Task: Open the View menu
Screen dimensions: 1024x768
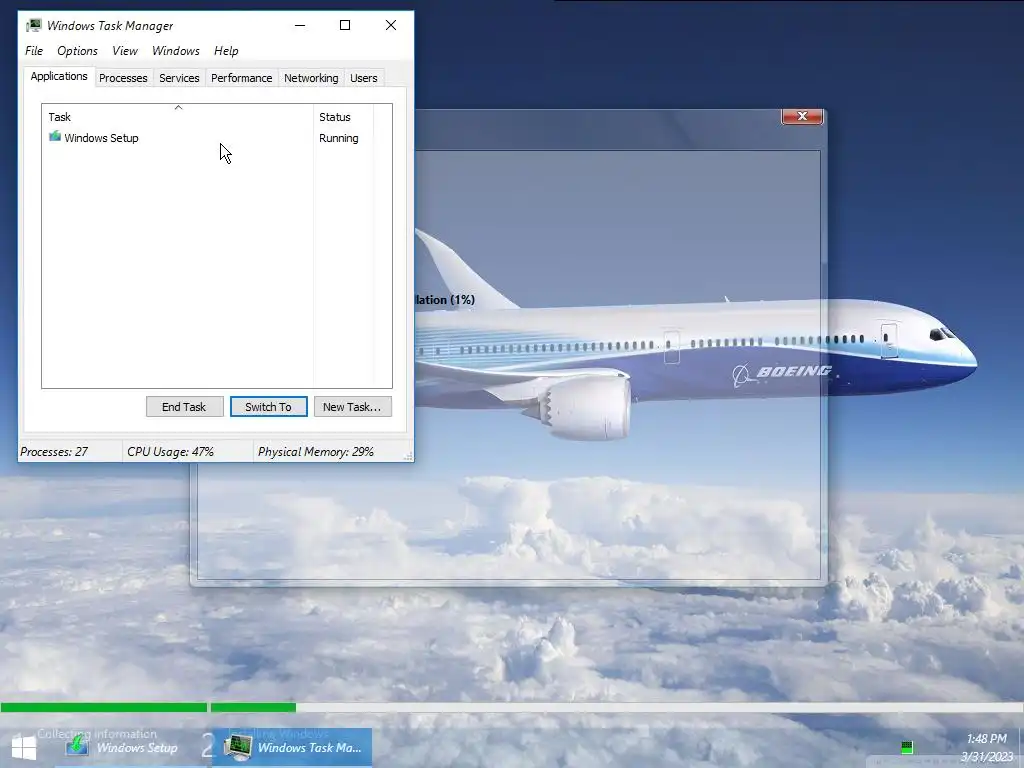Action: pos(125,51)
